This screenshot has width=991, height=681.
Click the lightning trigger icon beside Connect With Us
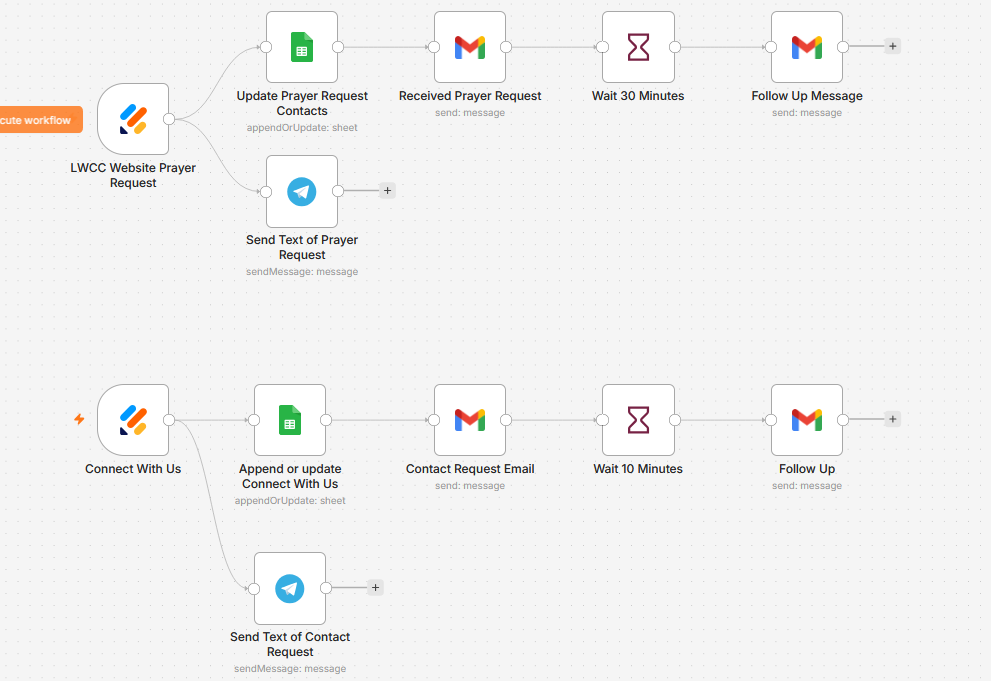pos(79,419)
